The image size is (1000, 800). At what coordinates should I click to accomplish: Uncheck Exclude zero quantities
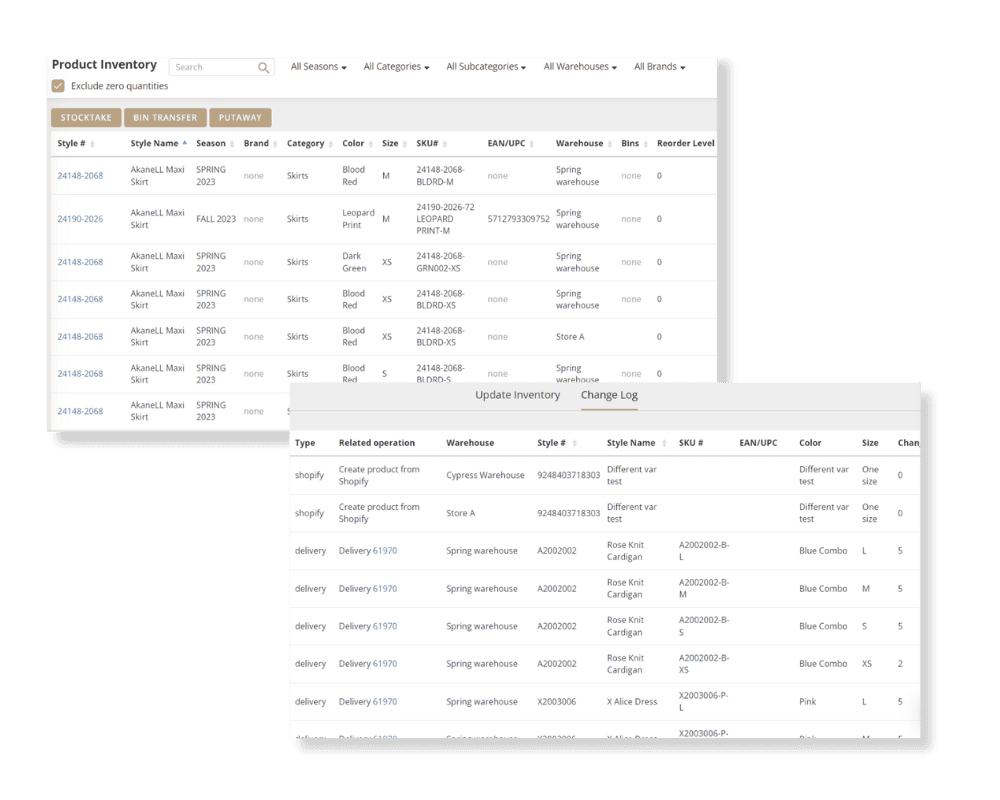58,86
